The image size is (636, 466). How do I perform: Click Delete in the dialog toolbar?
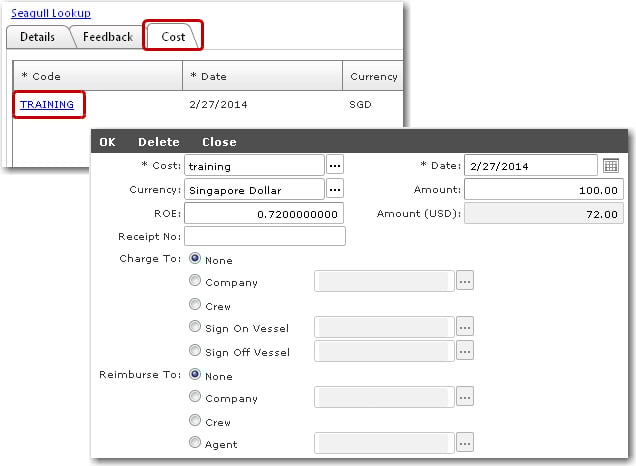[159, 142]
